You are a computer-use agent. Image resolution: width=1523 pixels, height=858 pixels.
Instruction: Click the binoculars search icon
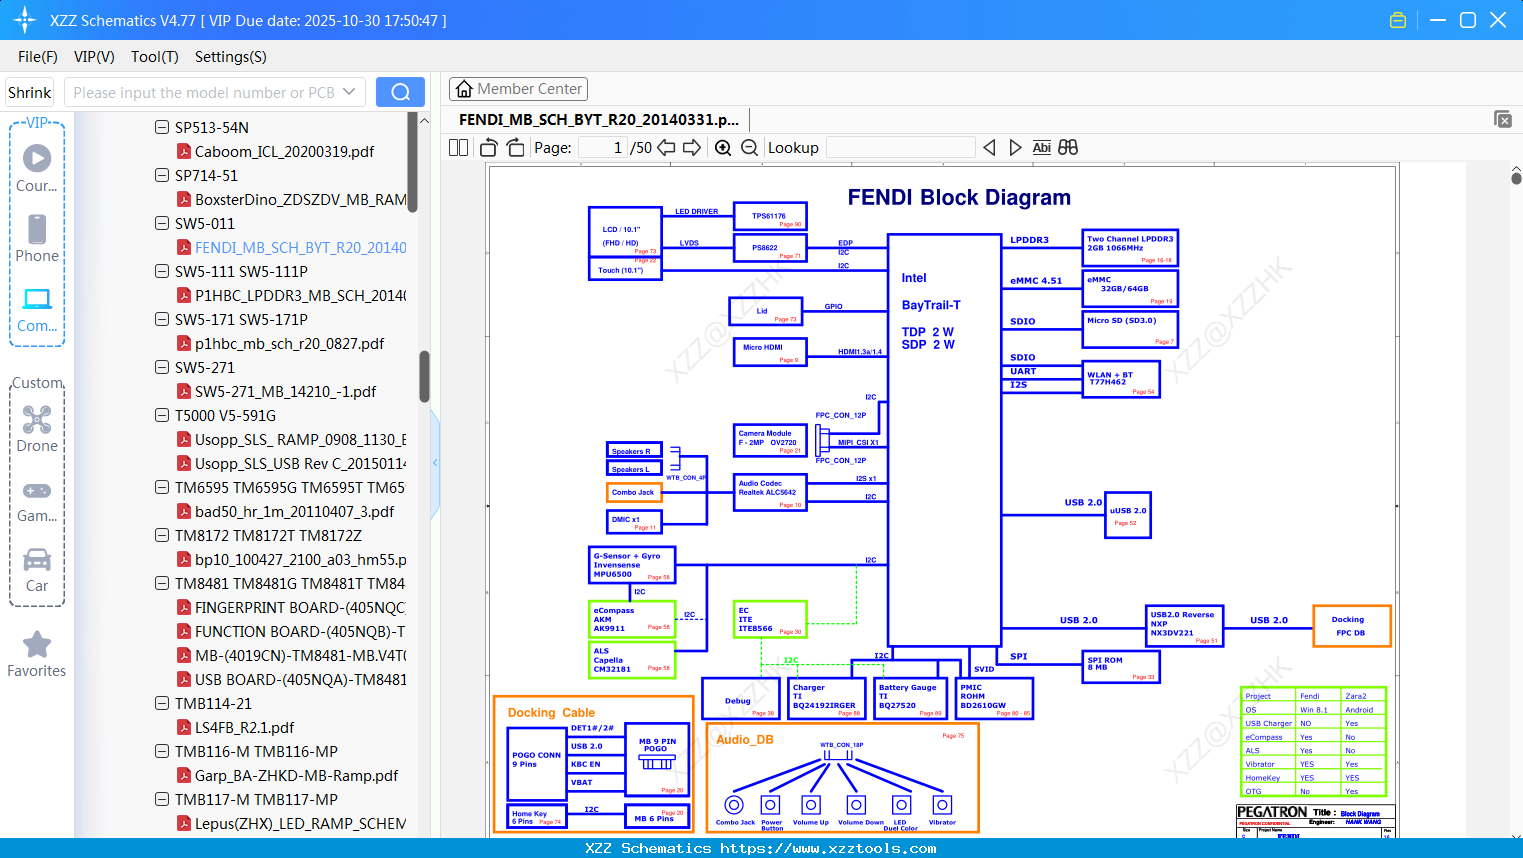click(x=1068, y=147)
